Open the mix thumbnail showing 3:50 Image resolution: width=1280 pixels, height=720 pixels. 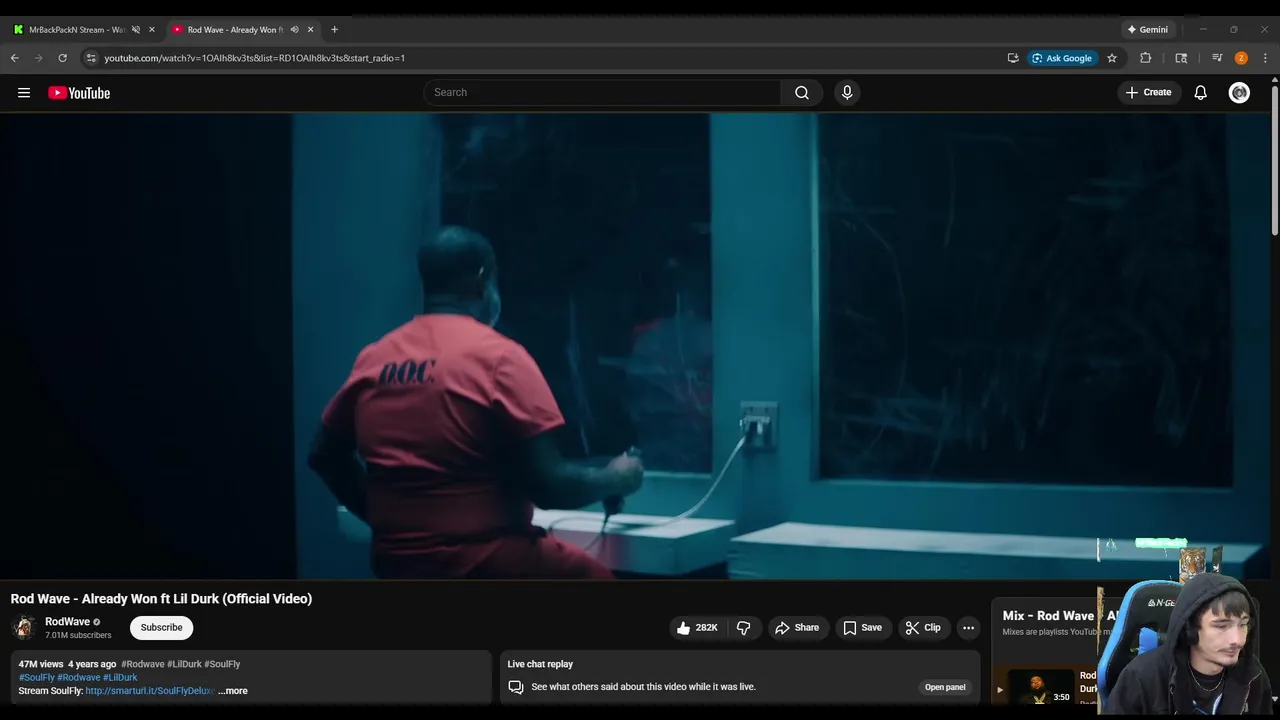coord(1041,688)
